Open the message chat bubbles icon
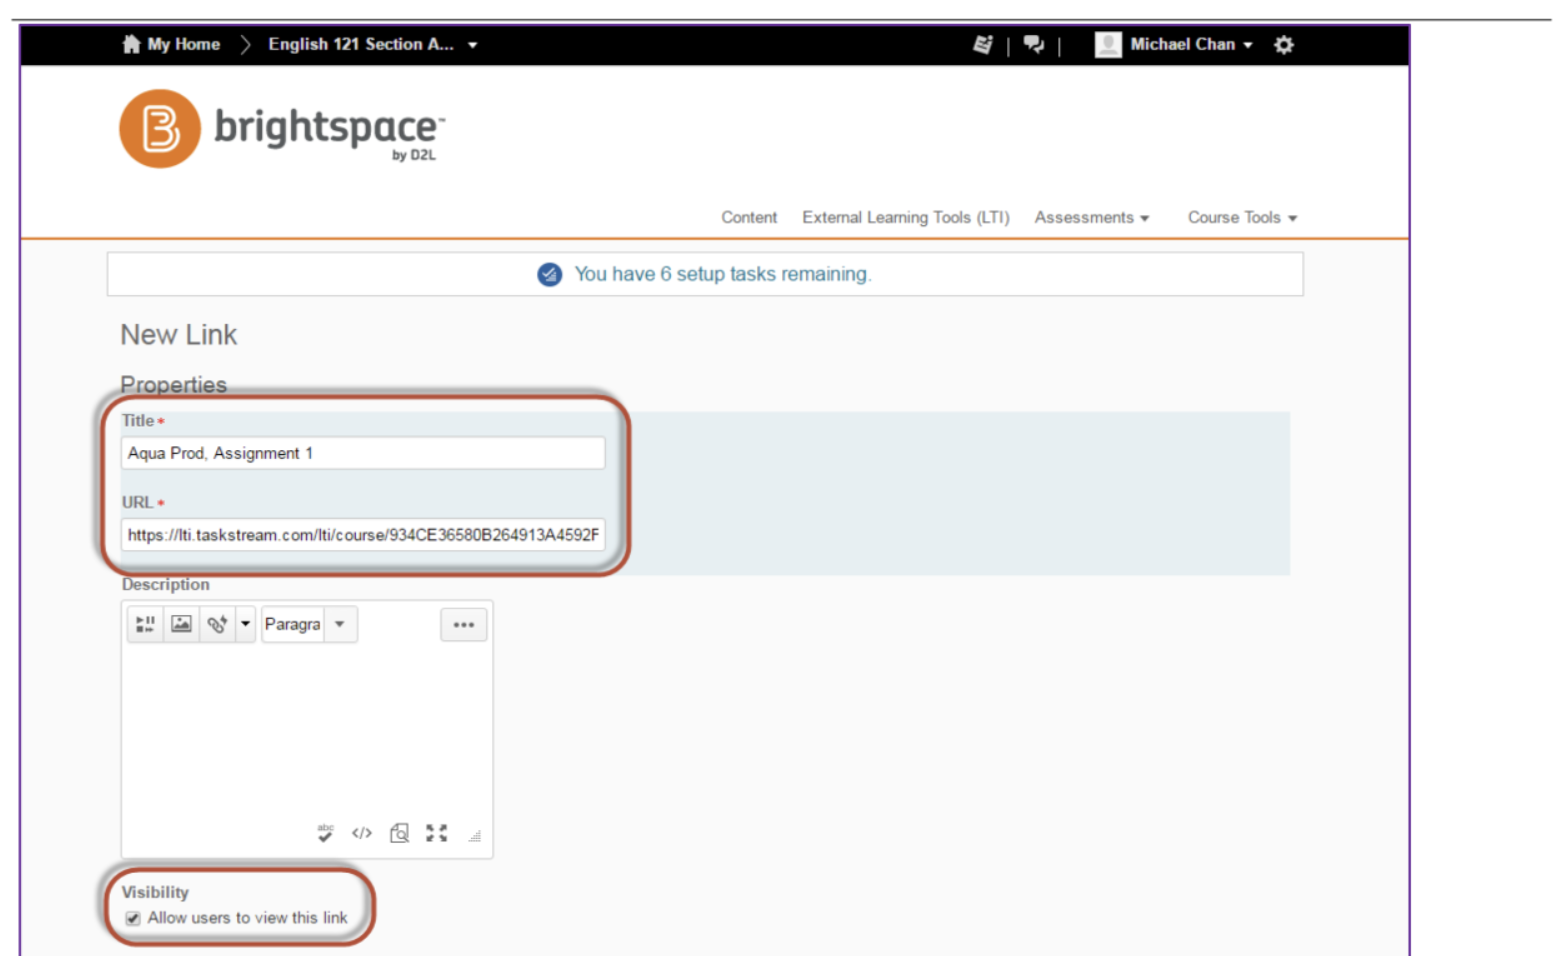 [x=1034, y=44]
